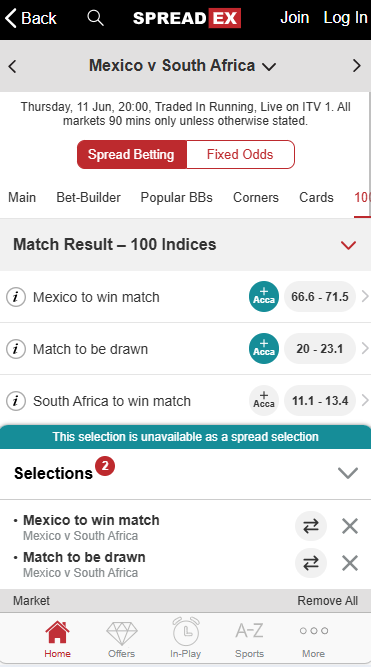Swap direction for Mexico to win selection
The image size is (371, 667).
(311, 526)
